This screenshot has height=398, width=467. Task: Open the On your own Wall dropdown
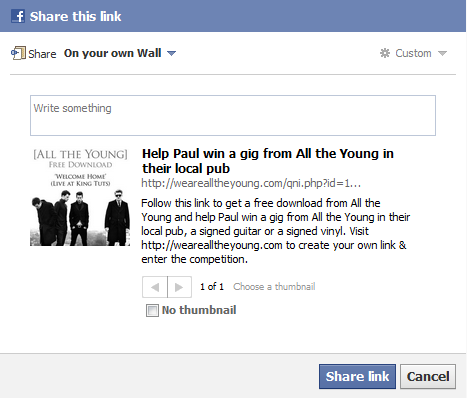tap(120, 53)
